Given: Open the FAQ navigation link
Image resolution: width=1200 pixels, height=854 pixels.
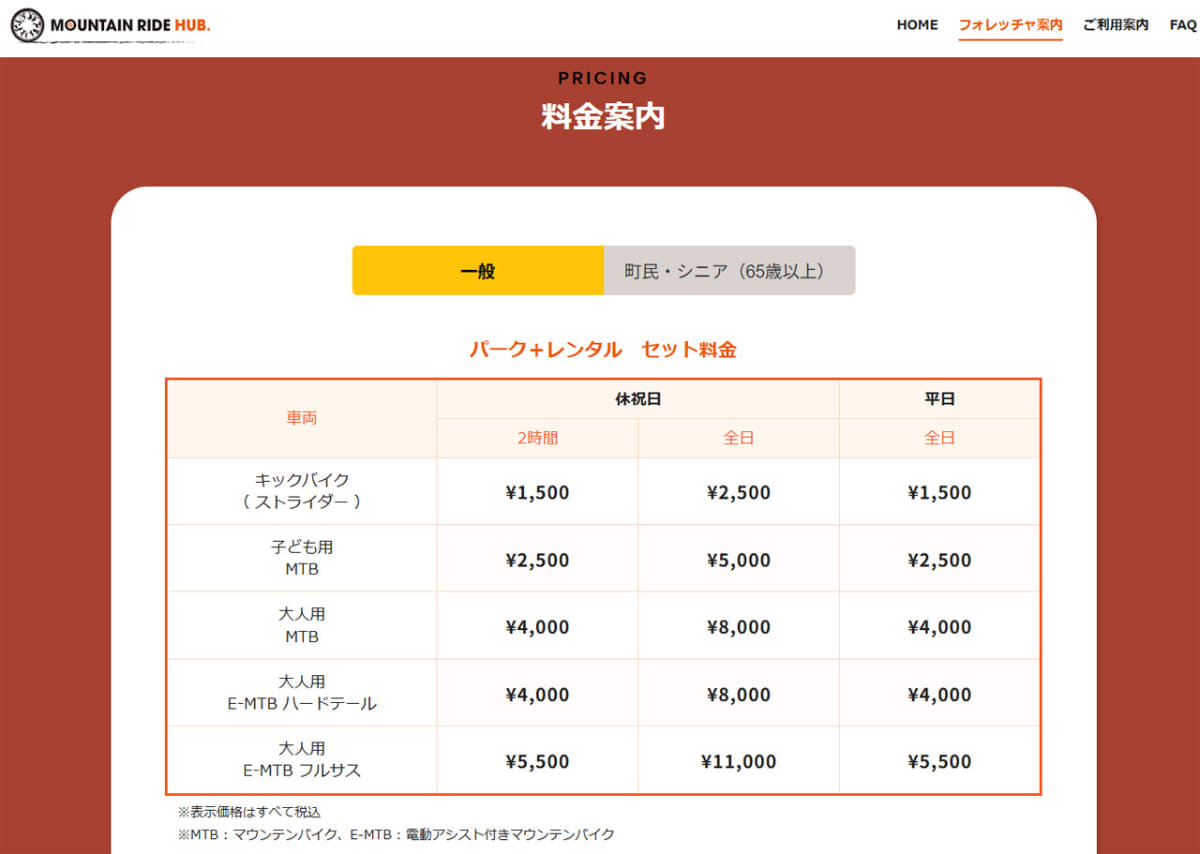Looking at the screenshot, I should pos(1183,25).
